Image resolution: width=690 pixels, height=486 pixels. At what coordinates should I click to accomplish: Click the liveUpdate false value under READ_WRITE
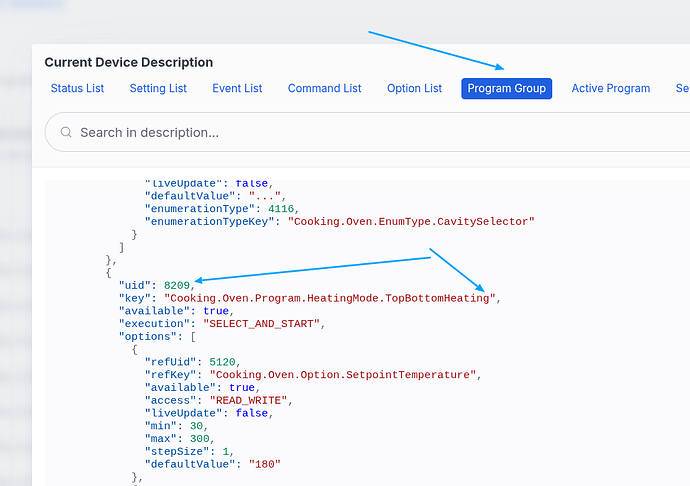(251, 413)
